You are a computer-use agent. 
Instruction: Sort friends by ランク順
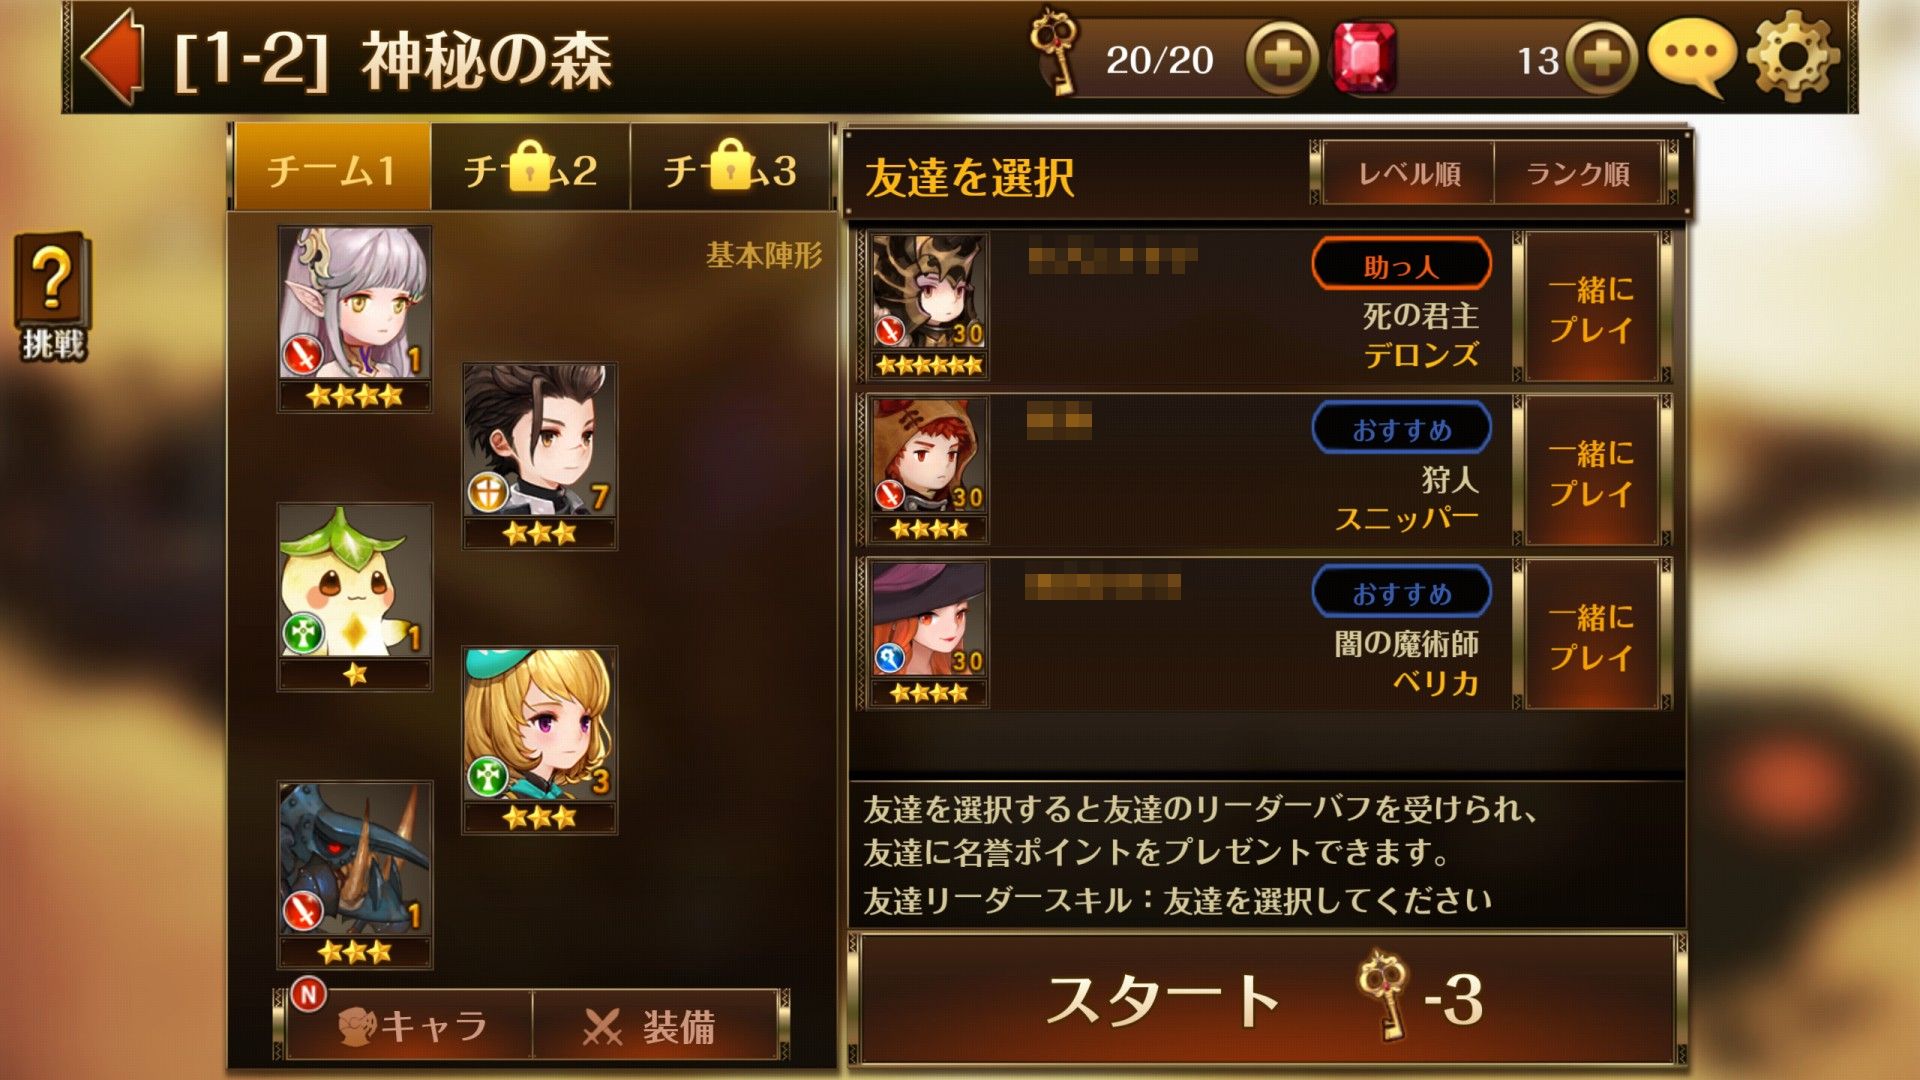1578,174
